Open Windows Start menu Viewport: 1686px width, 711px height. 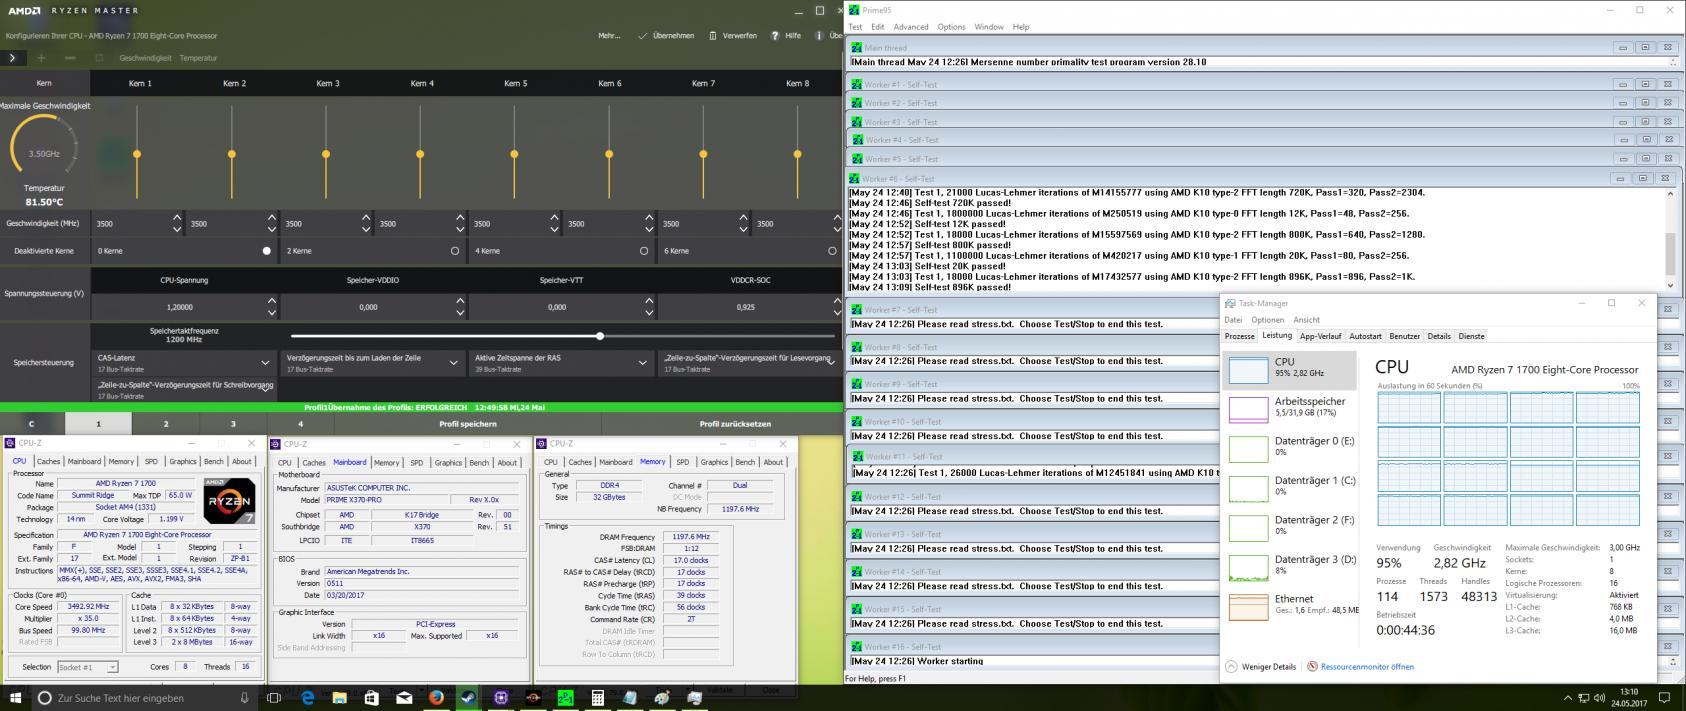pyautogui.click(x=15, y=697)
